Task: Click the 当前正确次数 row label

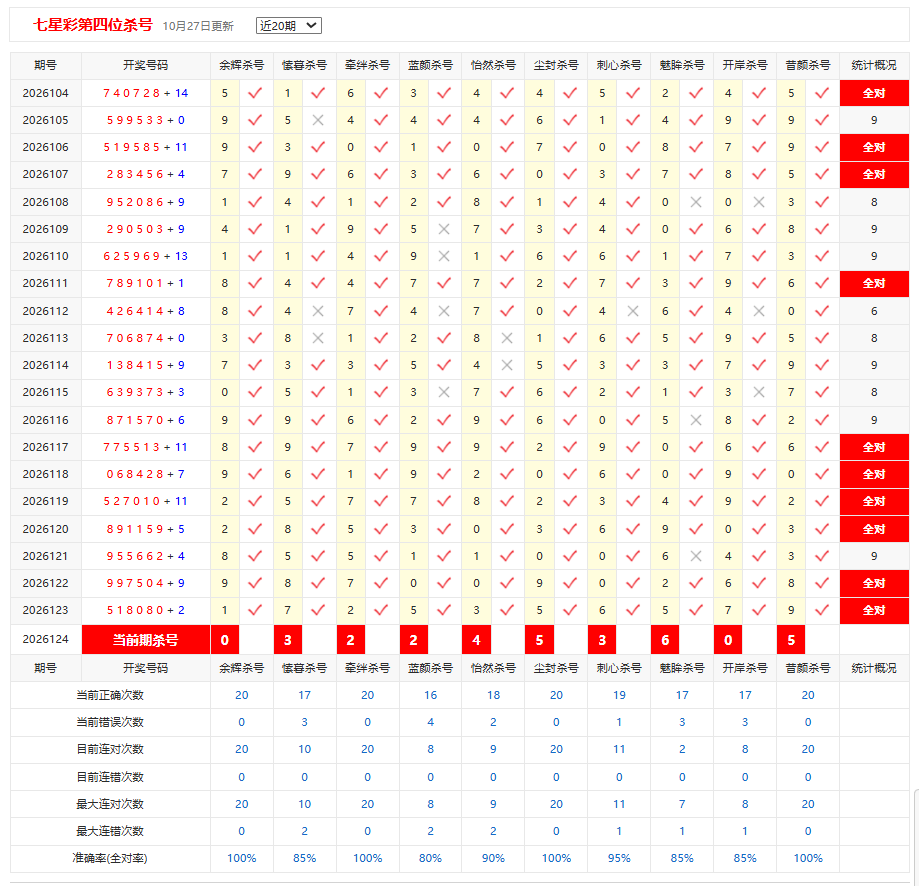Action: tap(110, 695)
